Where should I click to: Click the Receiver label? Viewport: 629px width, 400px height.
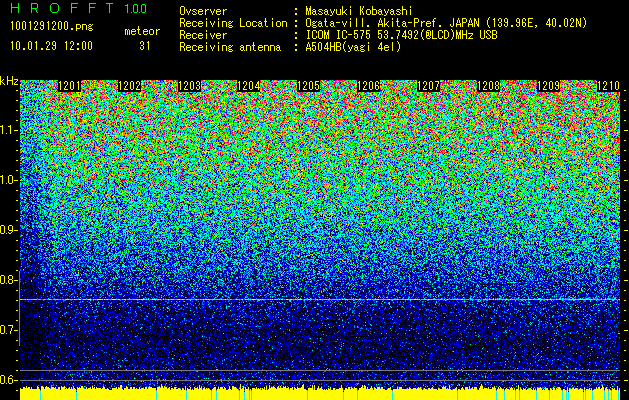203,35
